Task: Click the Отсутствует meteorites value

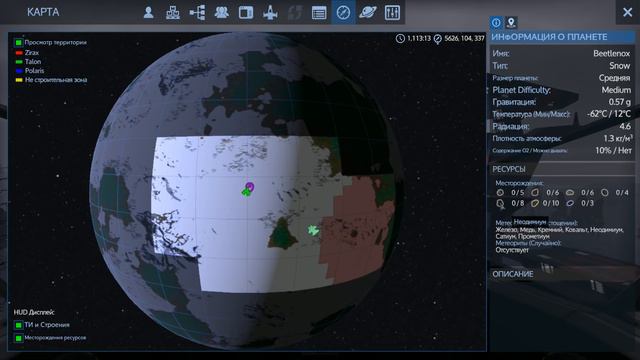Action: [x=512, y=250]
